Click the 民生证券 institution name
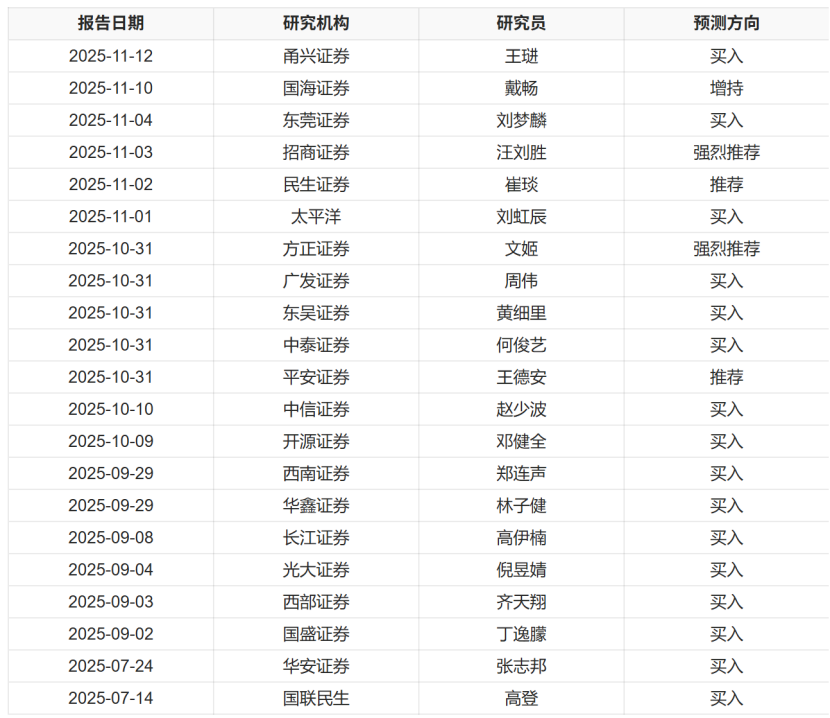This screenshot has height=718, width=830. (316, 185)
